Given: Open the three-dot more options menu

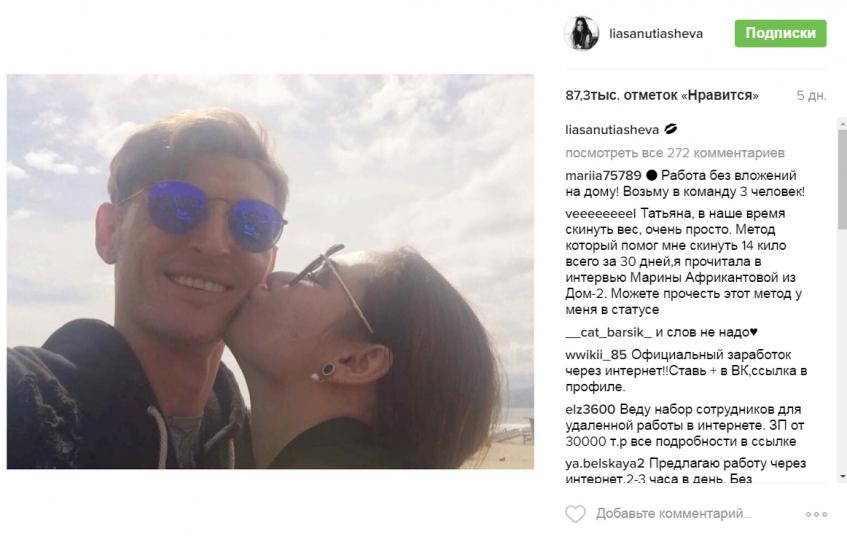Looking at the screenshot, I should [x=816, y=514].
